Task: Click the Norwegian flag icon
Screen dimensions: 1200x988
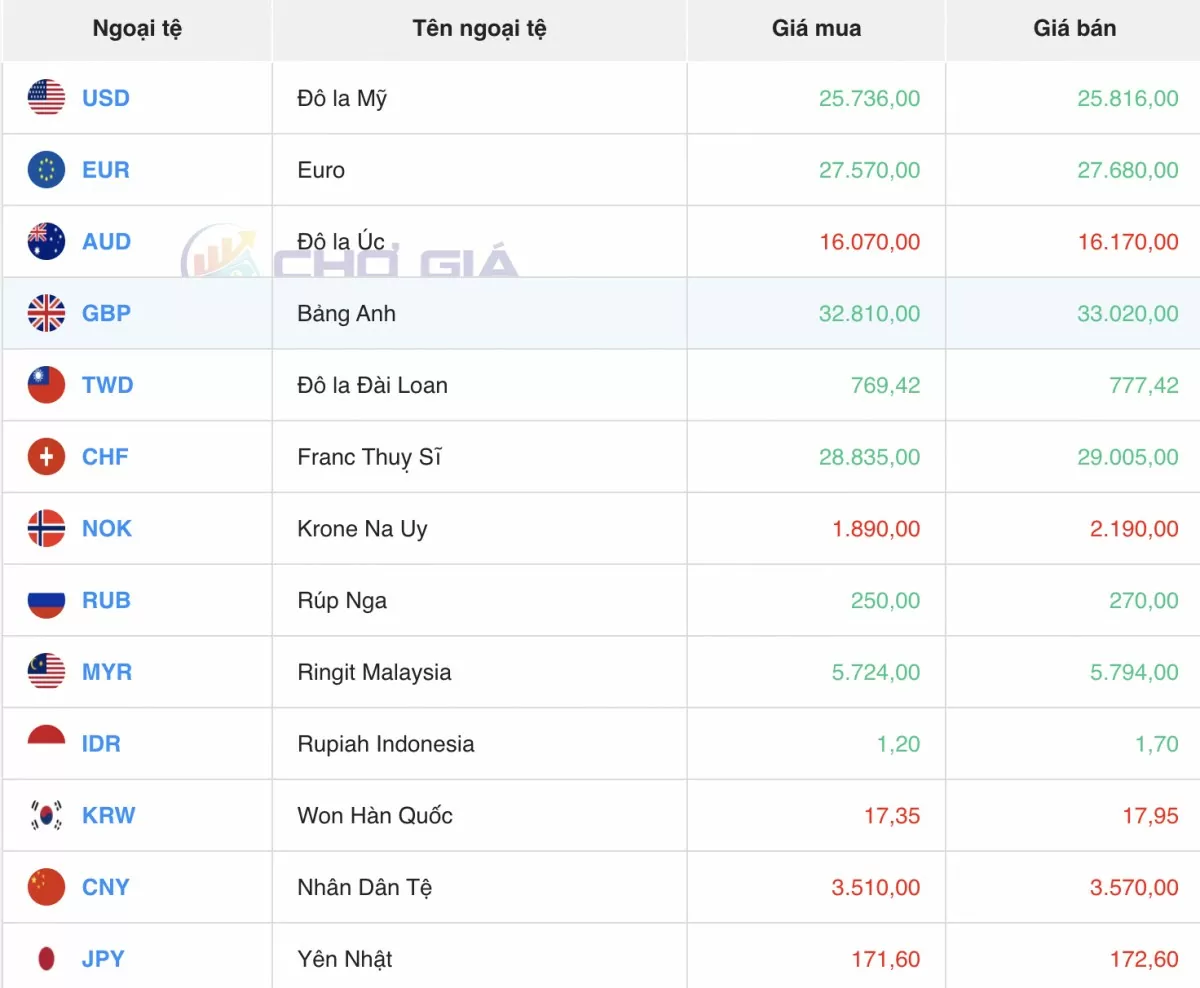Action: 46,528
